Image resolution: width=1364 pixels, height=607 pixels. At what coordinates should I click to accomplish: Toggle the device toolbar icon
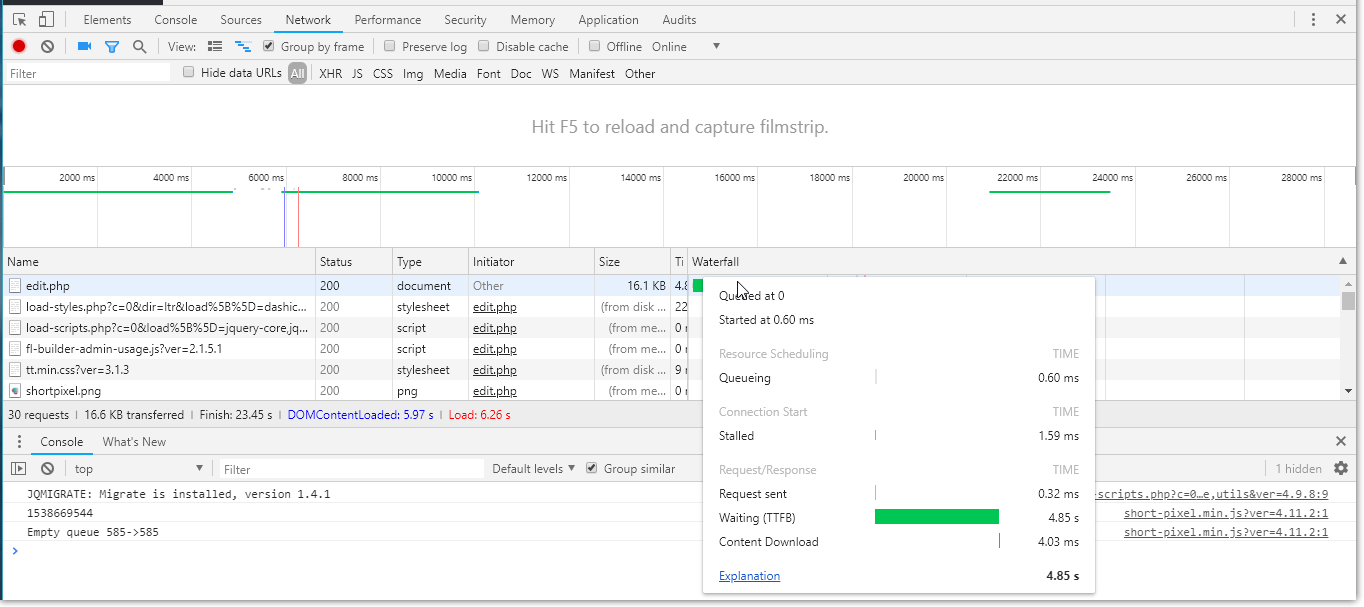pyautogui.click(x=46, y=19)
